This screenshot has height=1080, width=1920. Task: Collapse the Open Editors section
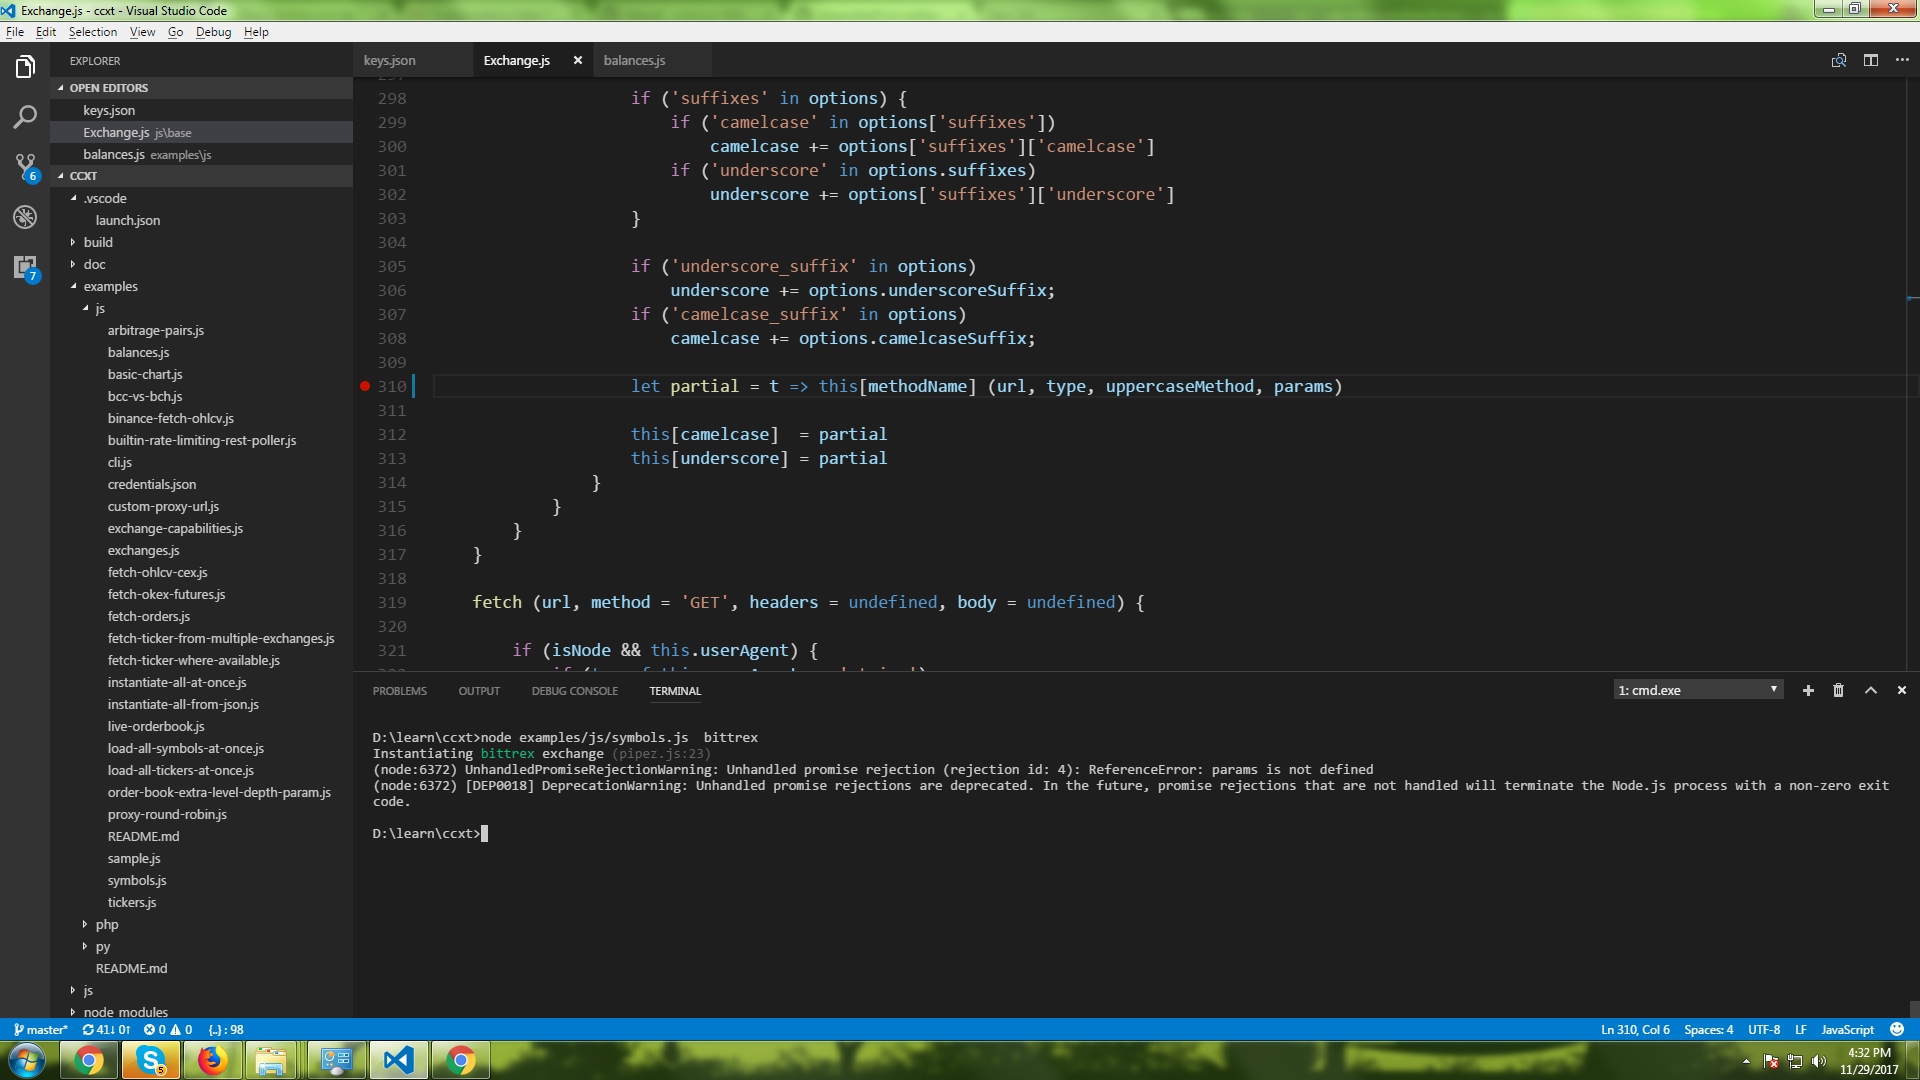coord(108,88)
